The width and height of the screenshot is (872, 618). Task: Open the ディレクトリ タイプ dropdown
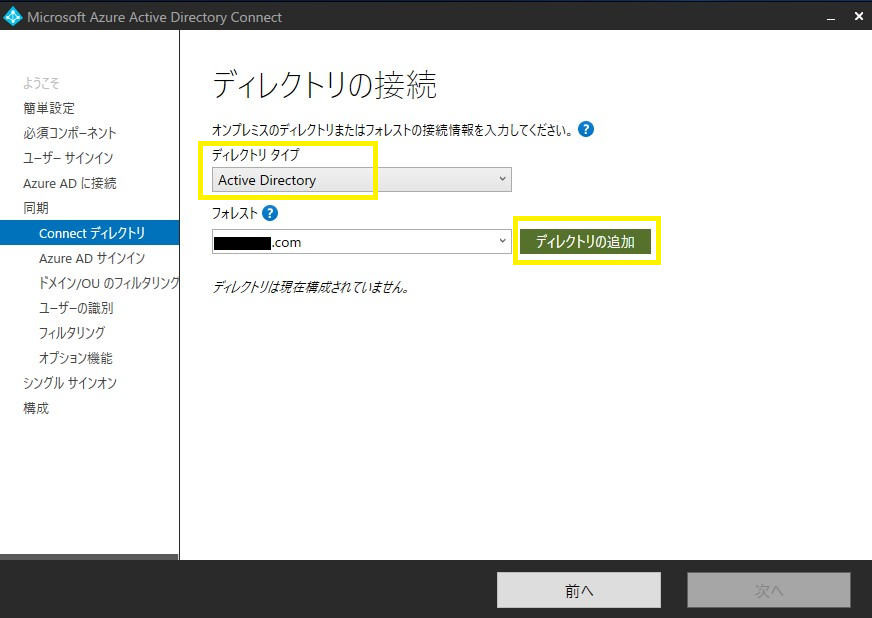pyautogui.click(x=361, y=180)
